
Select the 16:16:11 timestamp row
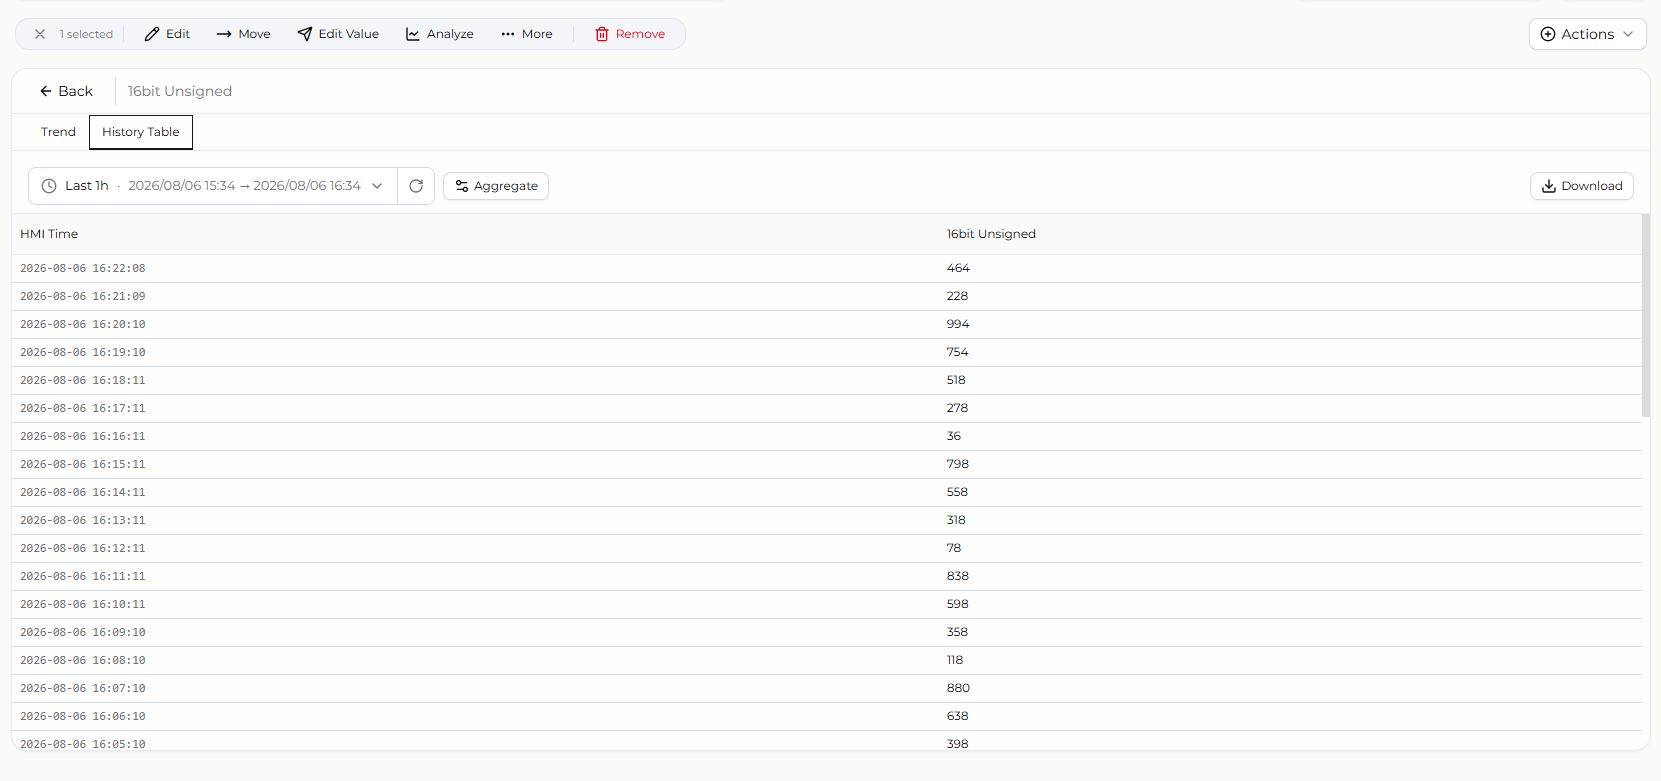(827, 436)
